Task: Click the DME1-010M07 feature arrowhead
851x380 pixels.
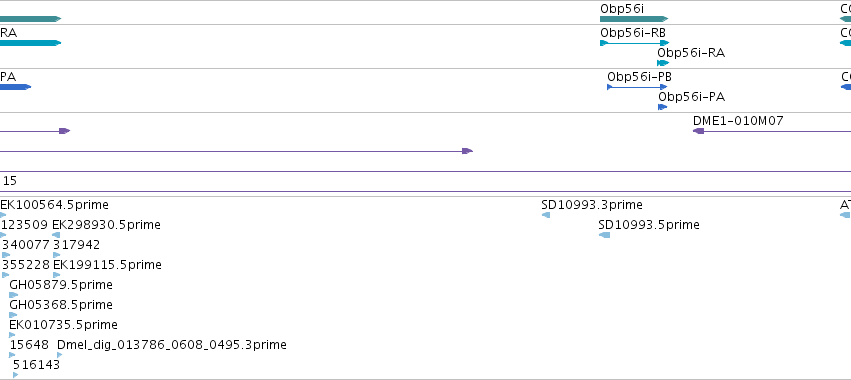Action: pos(698,131)
